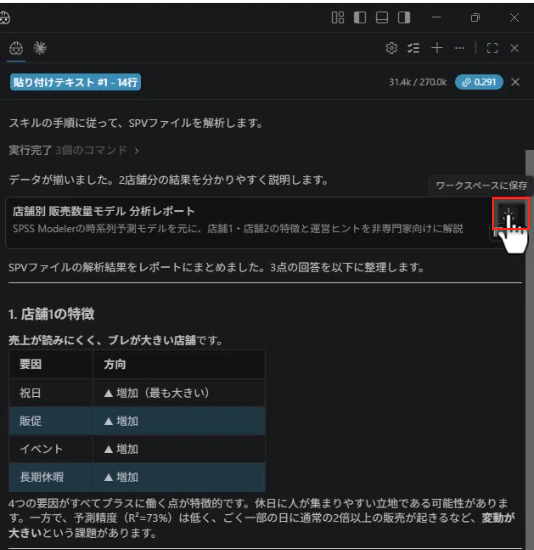The width and height of the screenshot is (534, 550).
Task: Expand 実行完了 3個のコマンド details
Action: [x=74, y=150]
